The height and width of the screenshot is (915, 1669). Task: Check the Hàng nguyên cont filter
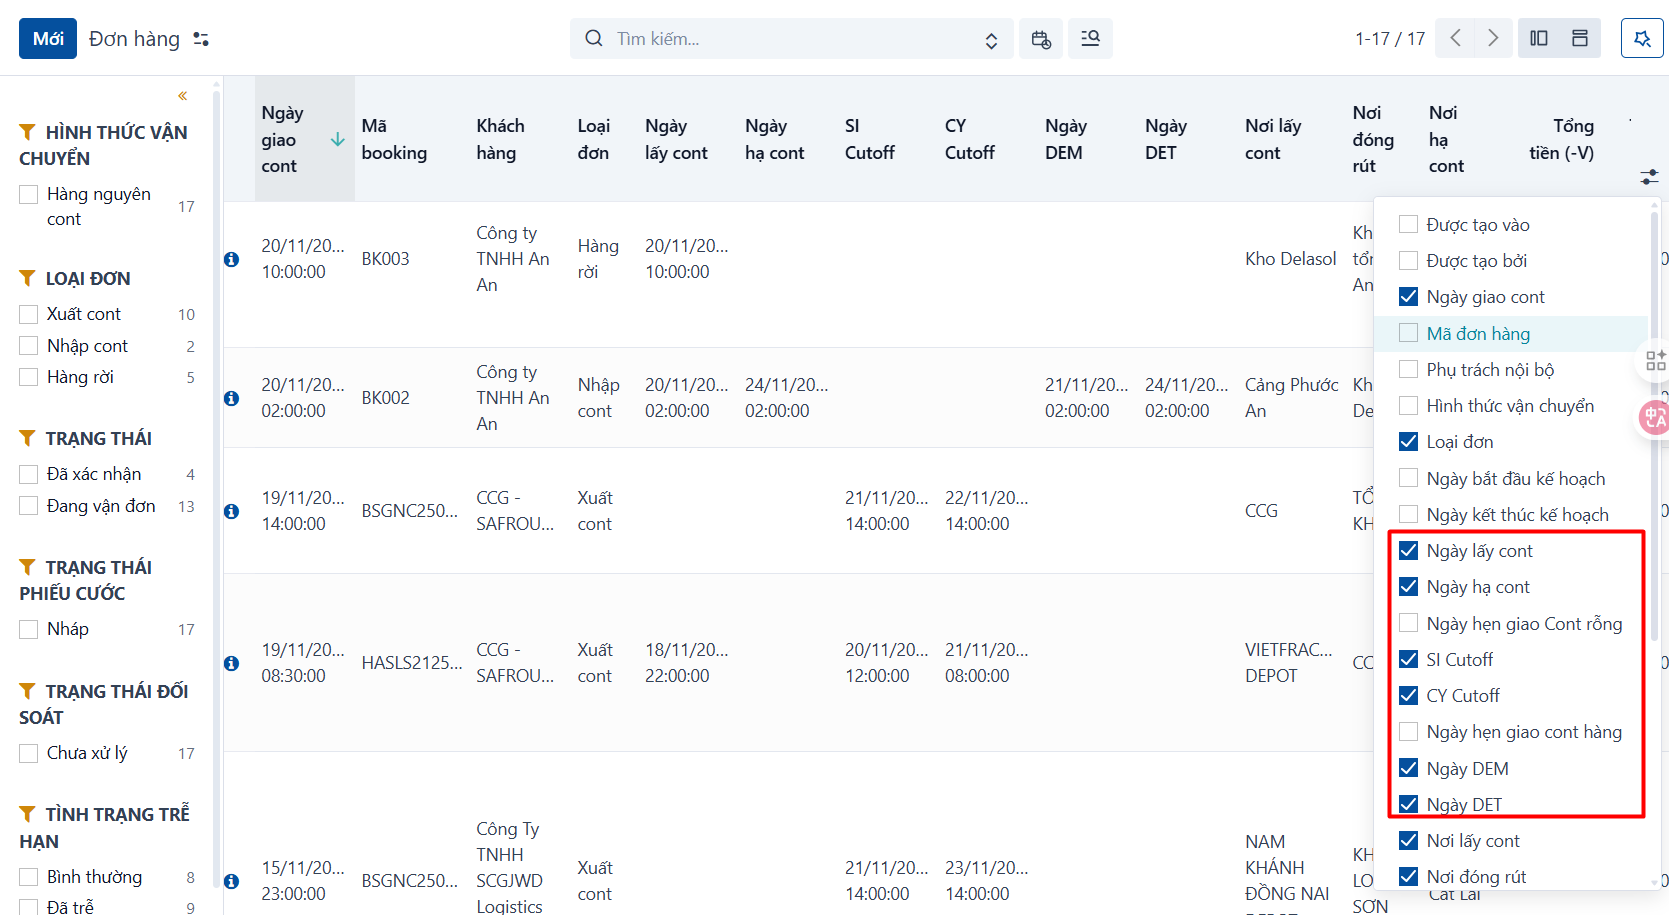(29, 194)
